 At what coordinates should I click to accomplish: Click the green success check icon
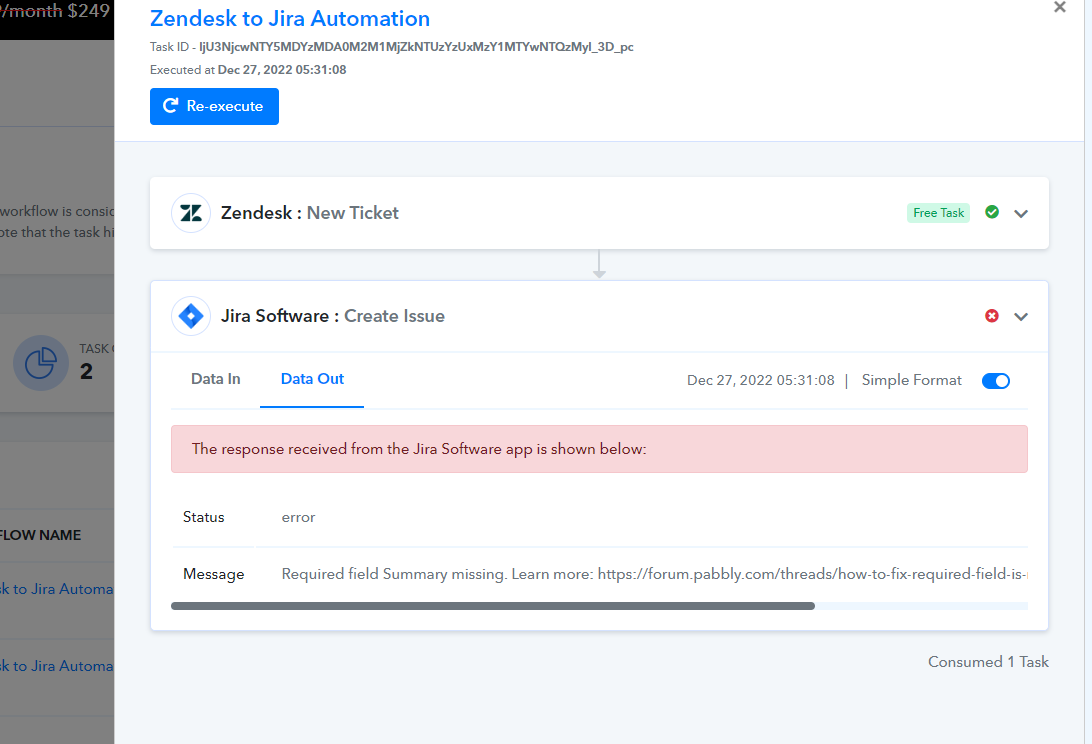(992, 212)
